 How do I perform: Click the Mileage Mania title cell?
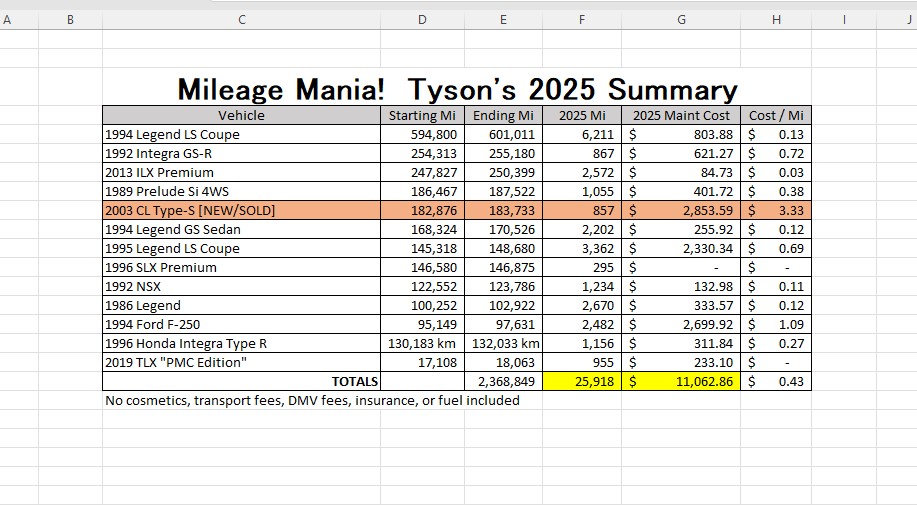(x=457, y=89)
